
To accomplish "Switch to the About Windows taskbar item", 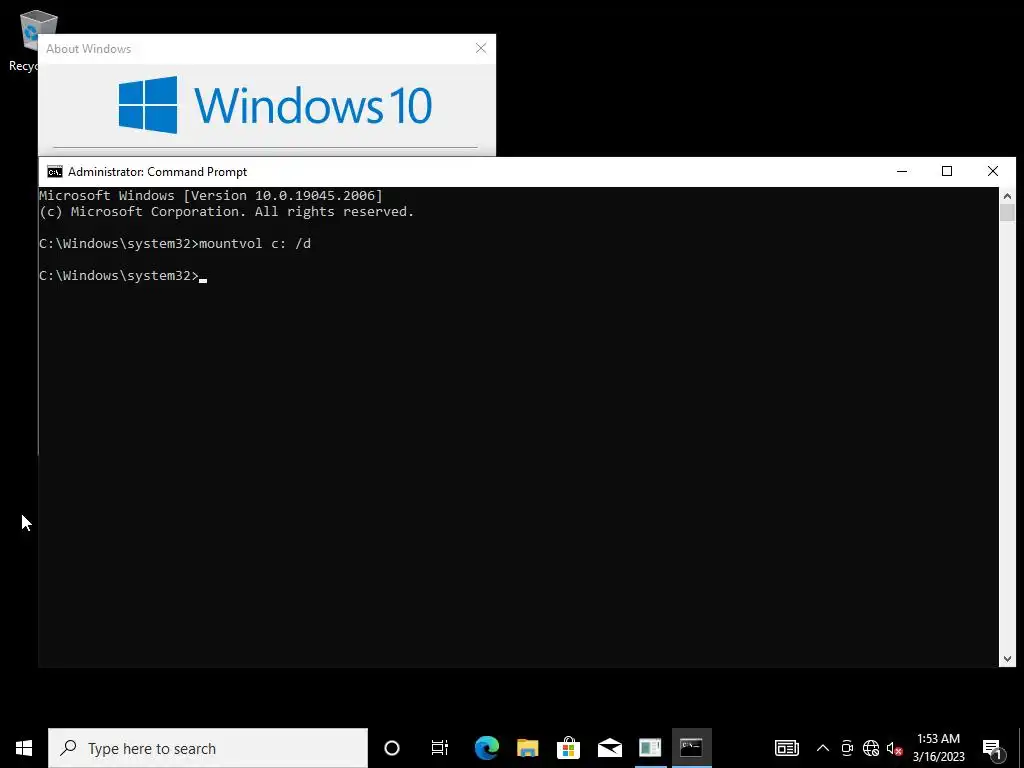I will coord(650,748).
